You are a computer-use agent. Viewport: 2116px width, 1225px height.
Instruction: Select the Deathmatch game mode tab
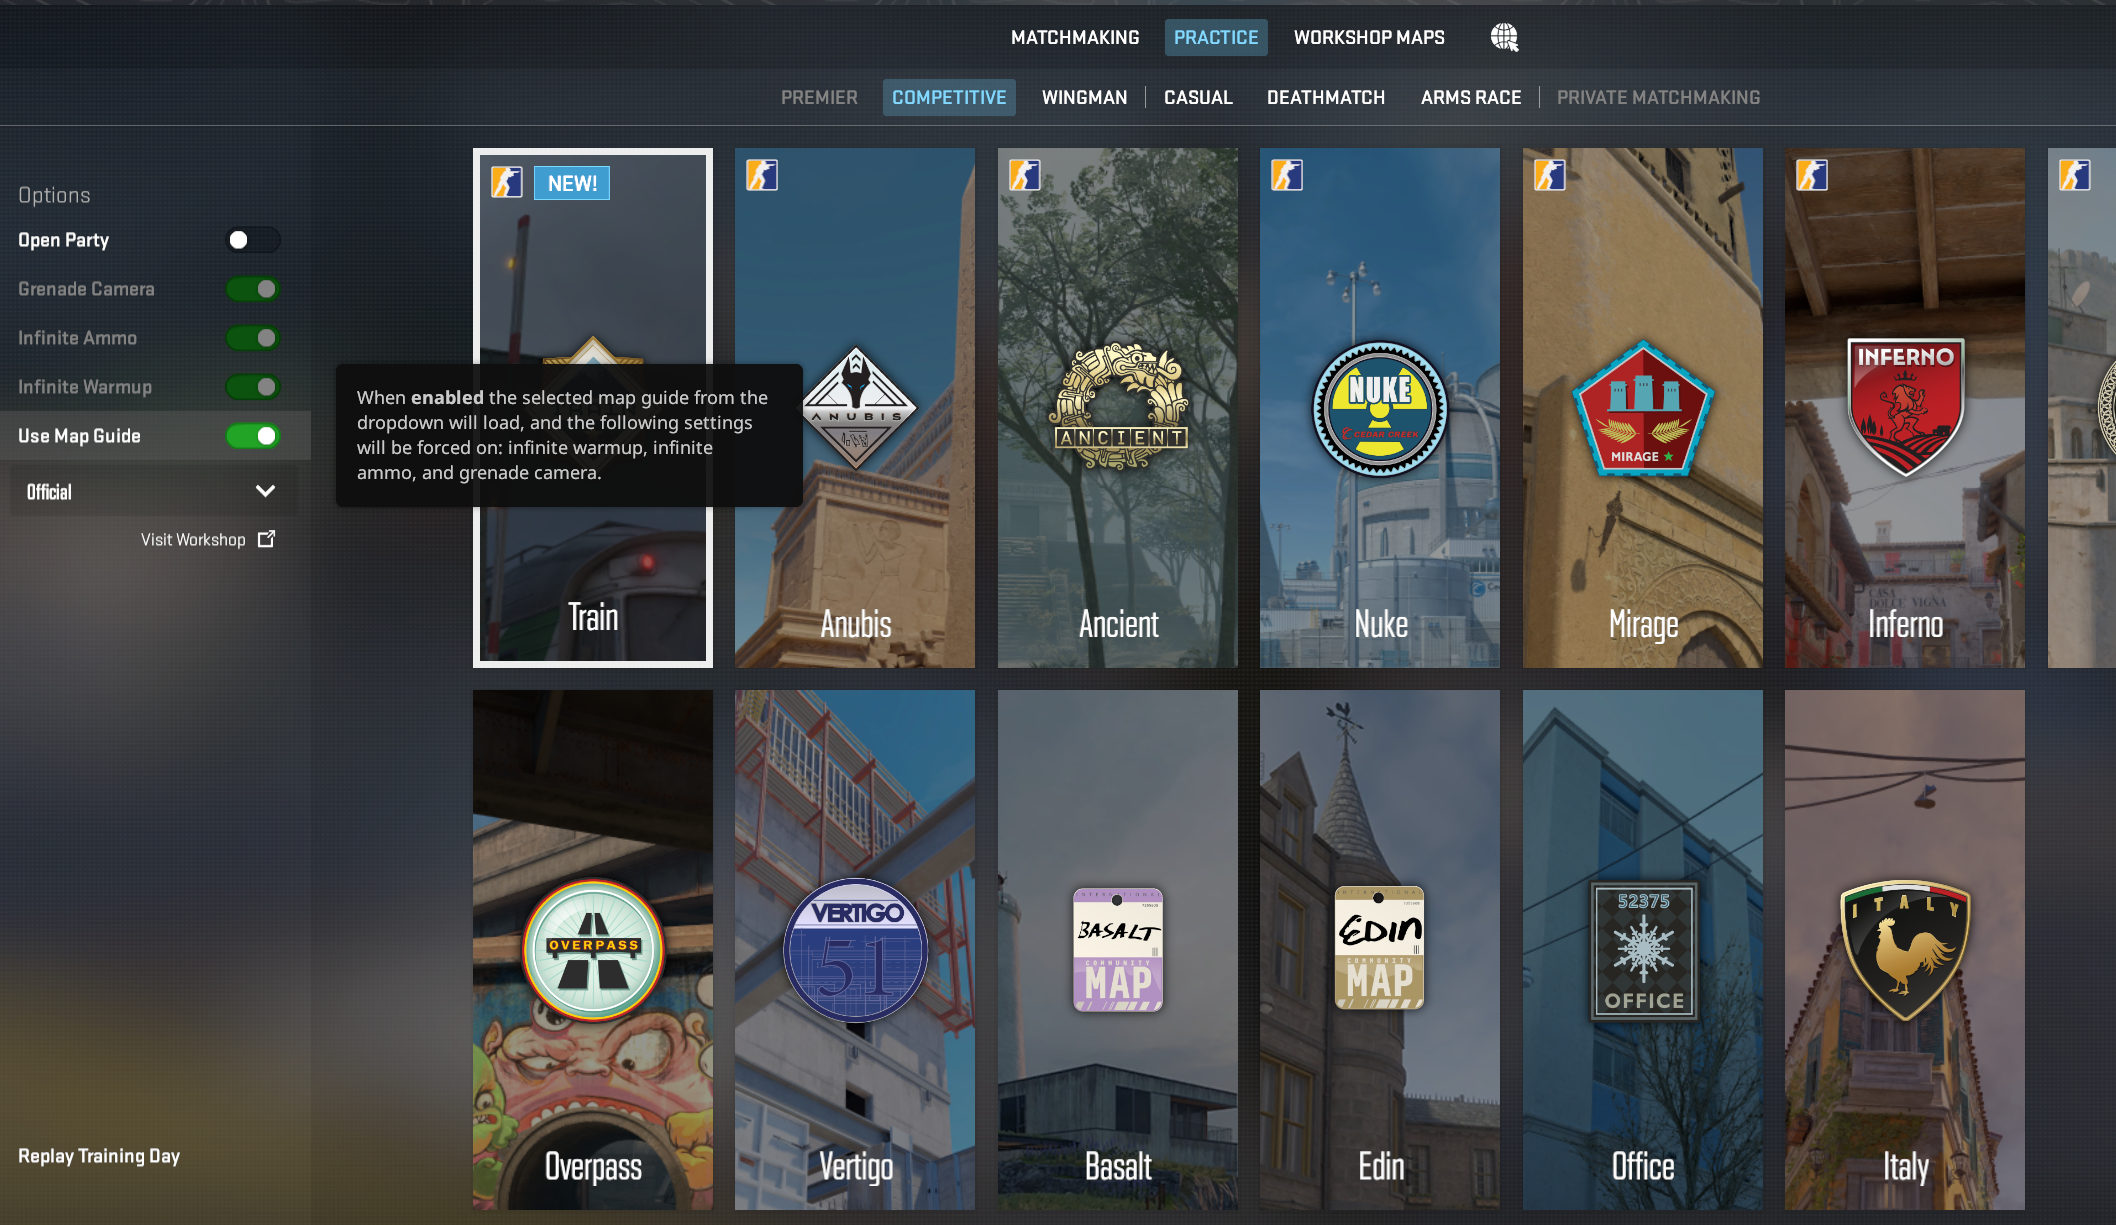1325,97
